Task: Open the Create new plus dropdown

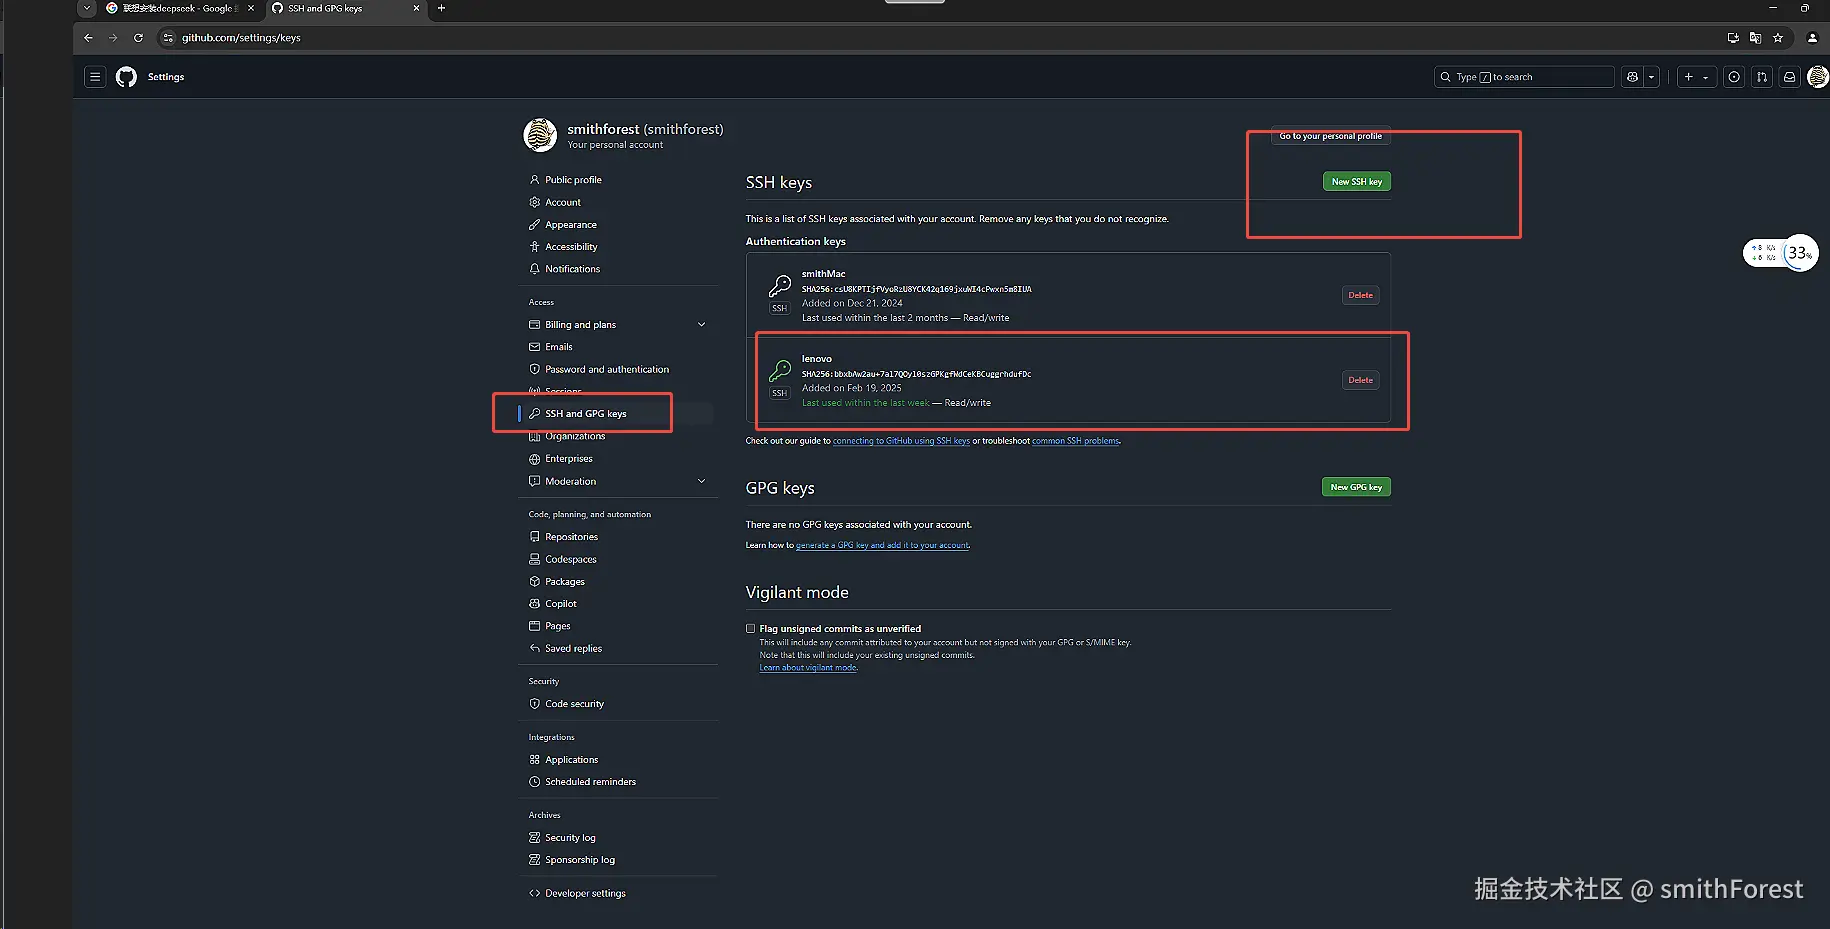Action: tap(1696, 77)
